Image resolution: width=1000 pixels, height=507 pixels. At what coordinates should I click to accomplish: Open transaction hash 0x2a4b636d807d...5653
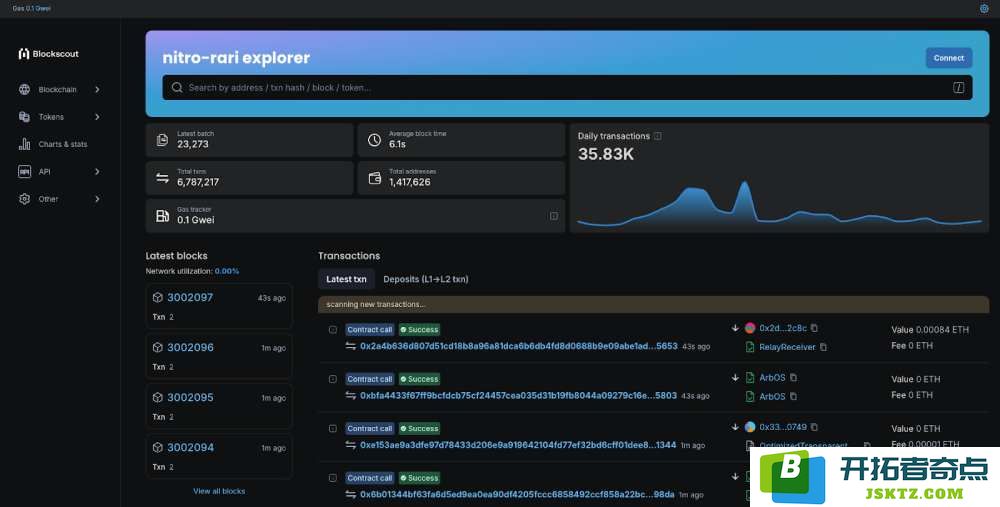pos(518,346)
